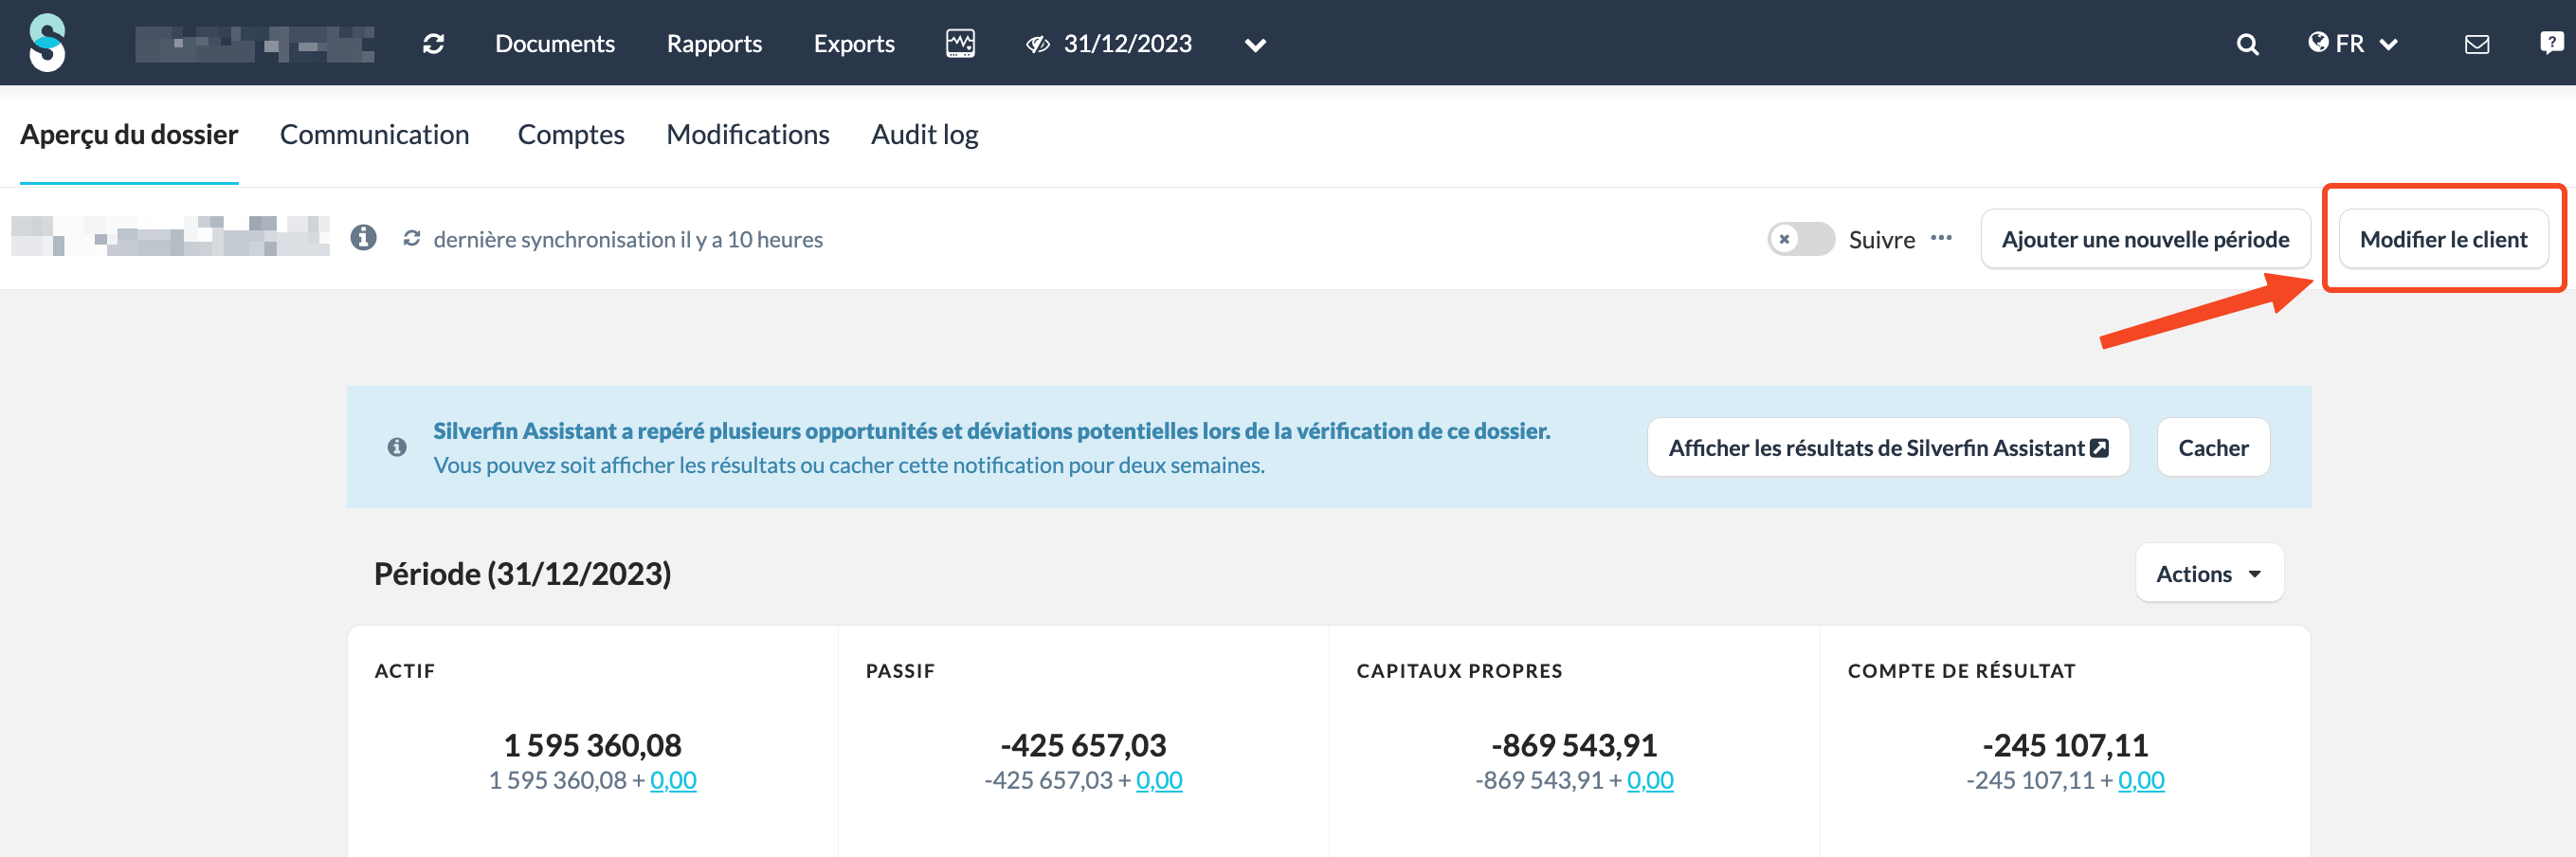Click the client info icon
This screenshot has height=857, width=2576.
point(363,238)
